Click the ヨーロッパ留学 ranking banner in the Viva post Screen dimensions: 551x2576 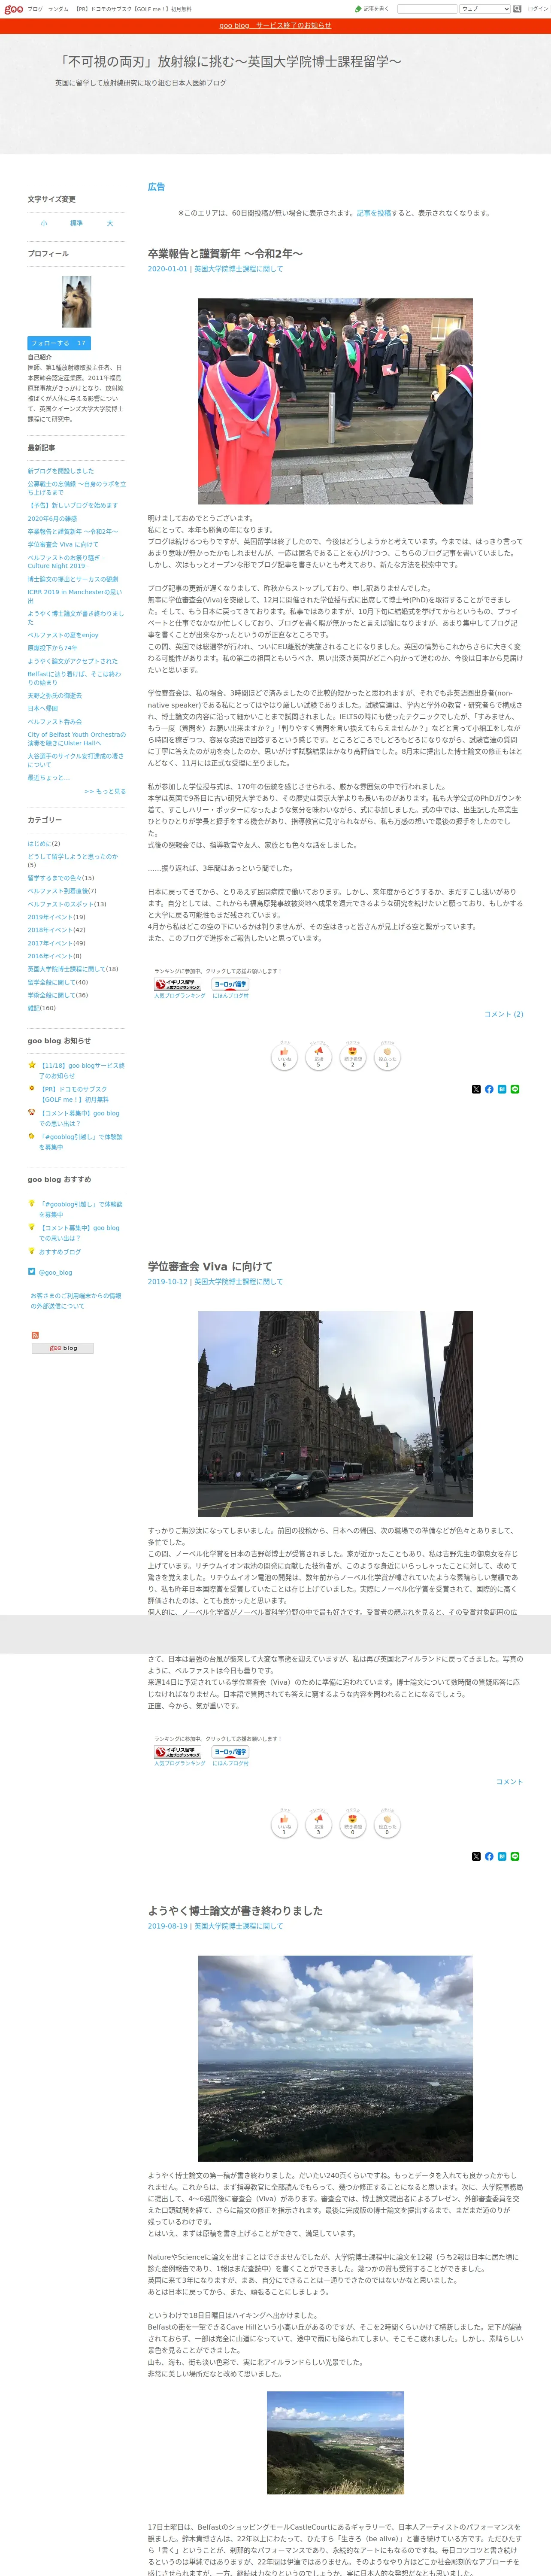tap(230, 1753)
